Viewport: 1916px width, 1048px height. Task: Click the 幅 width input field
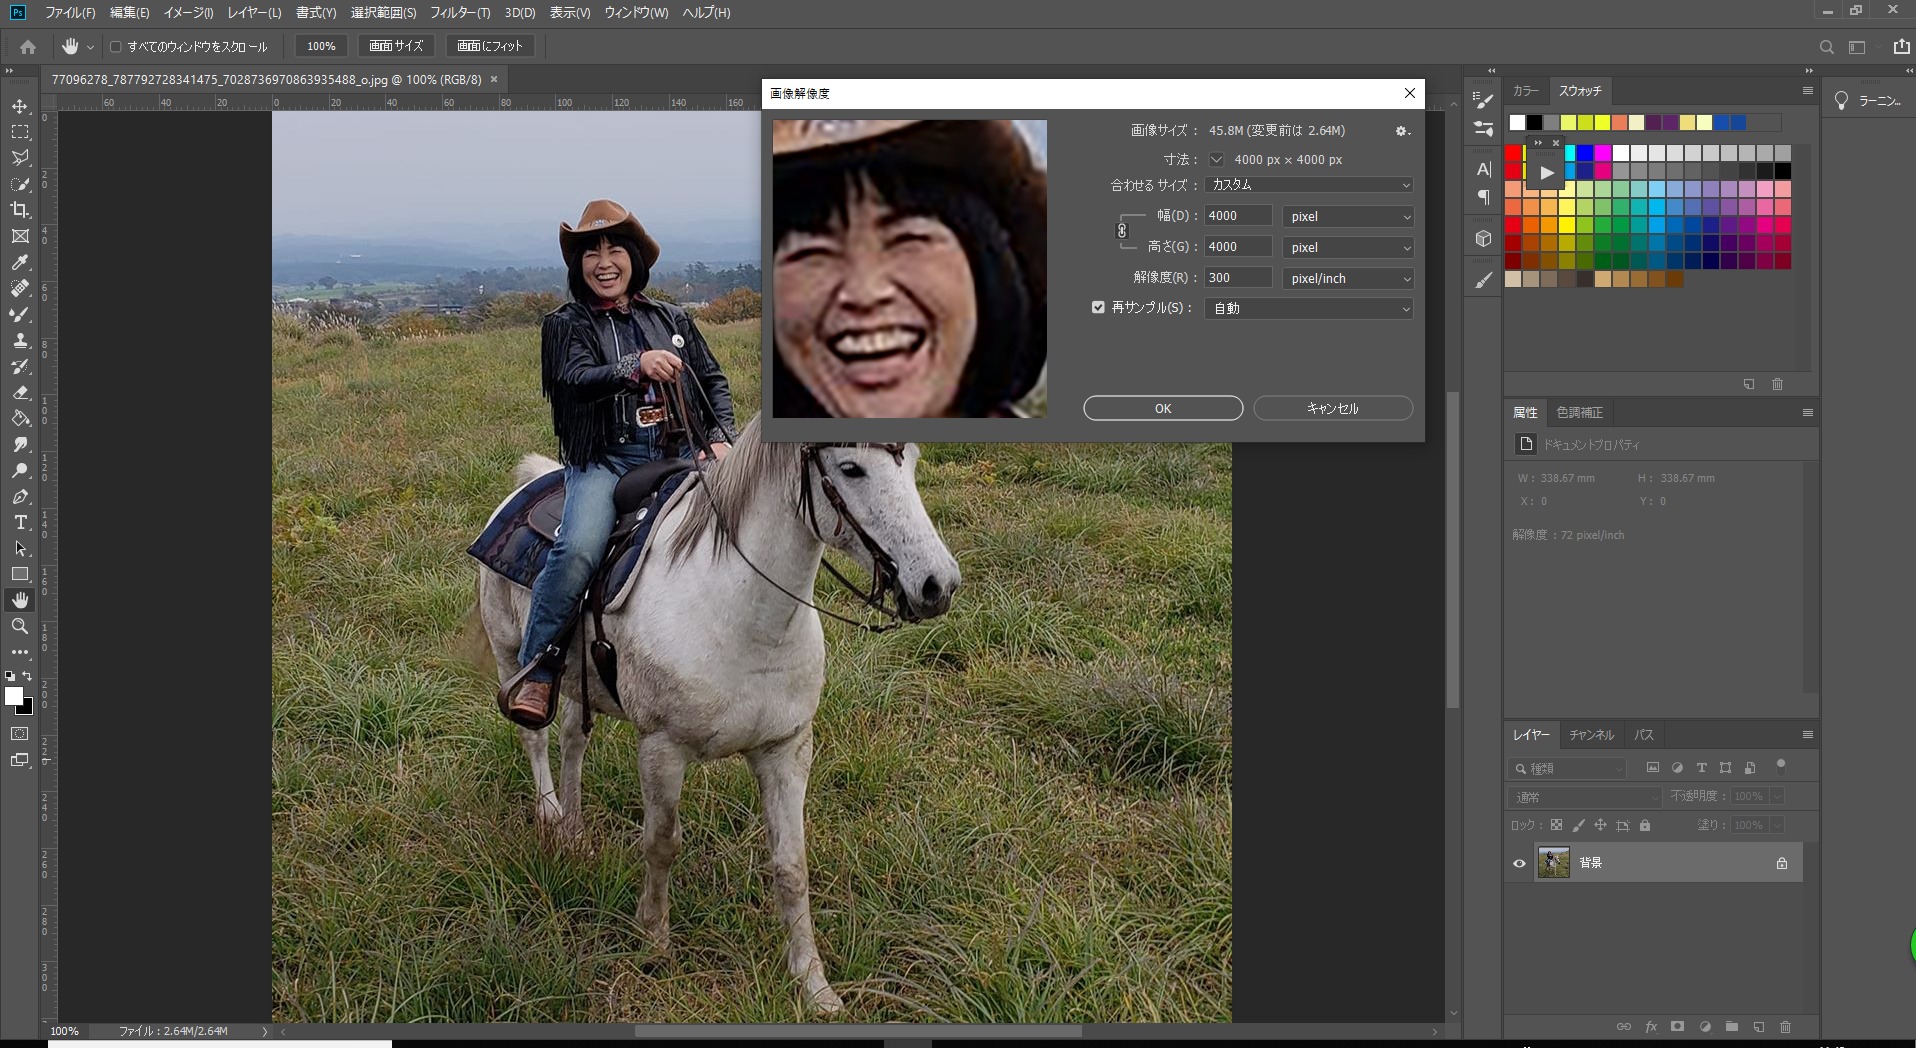[1237, 216]
